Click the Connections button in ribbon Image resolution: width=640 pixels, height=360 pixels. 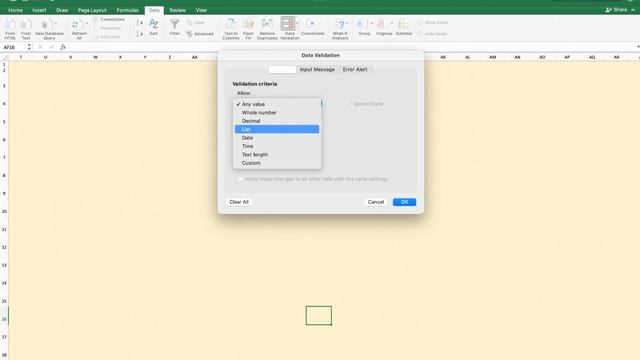point(109,20)
